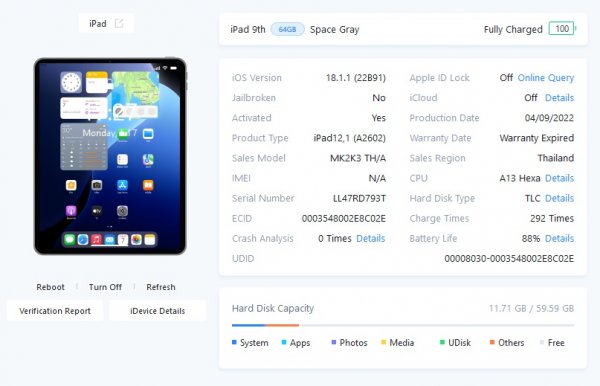Screen dimensions: 600x386
Task: Refresh the device information
Action: (x=161, y=287)
